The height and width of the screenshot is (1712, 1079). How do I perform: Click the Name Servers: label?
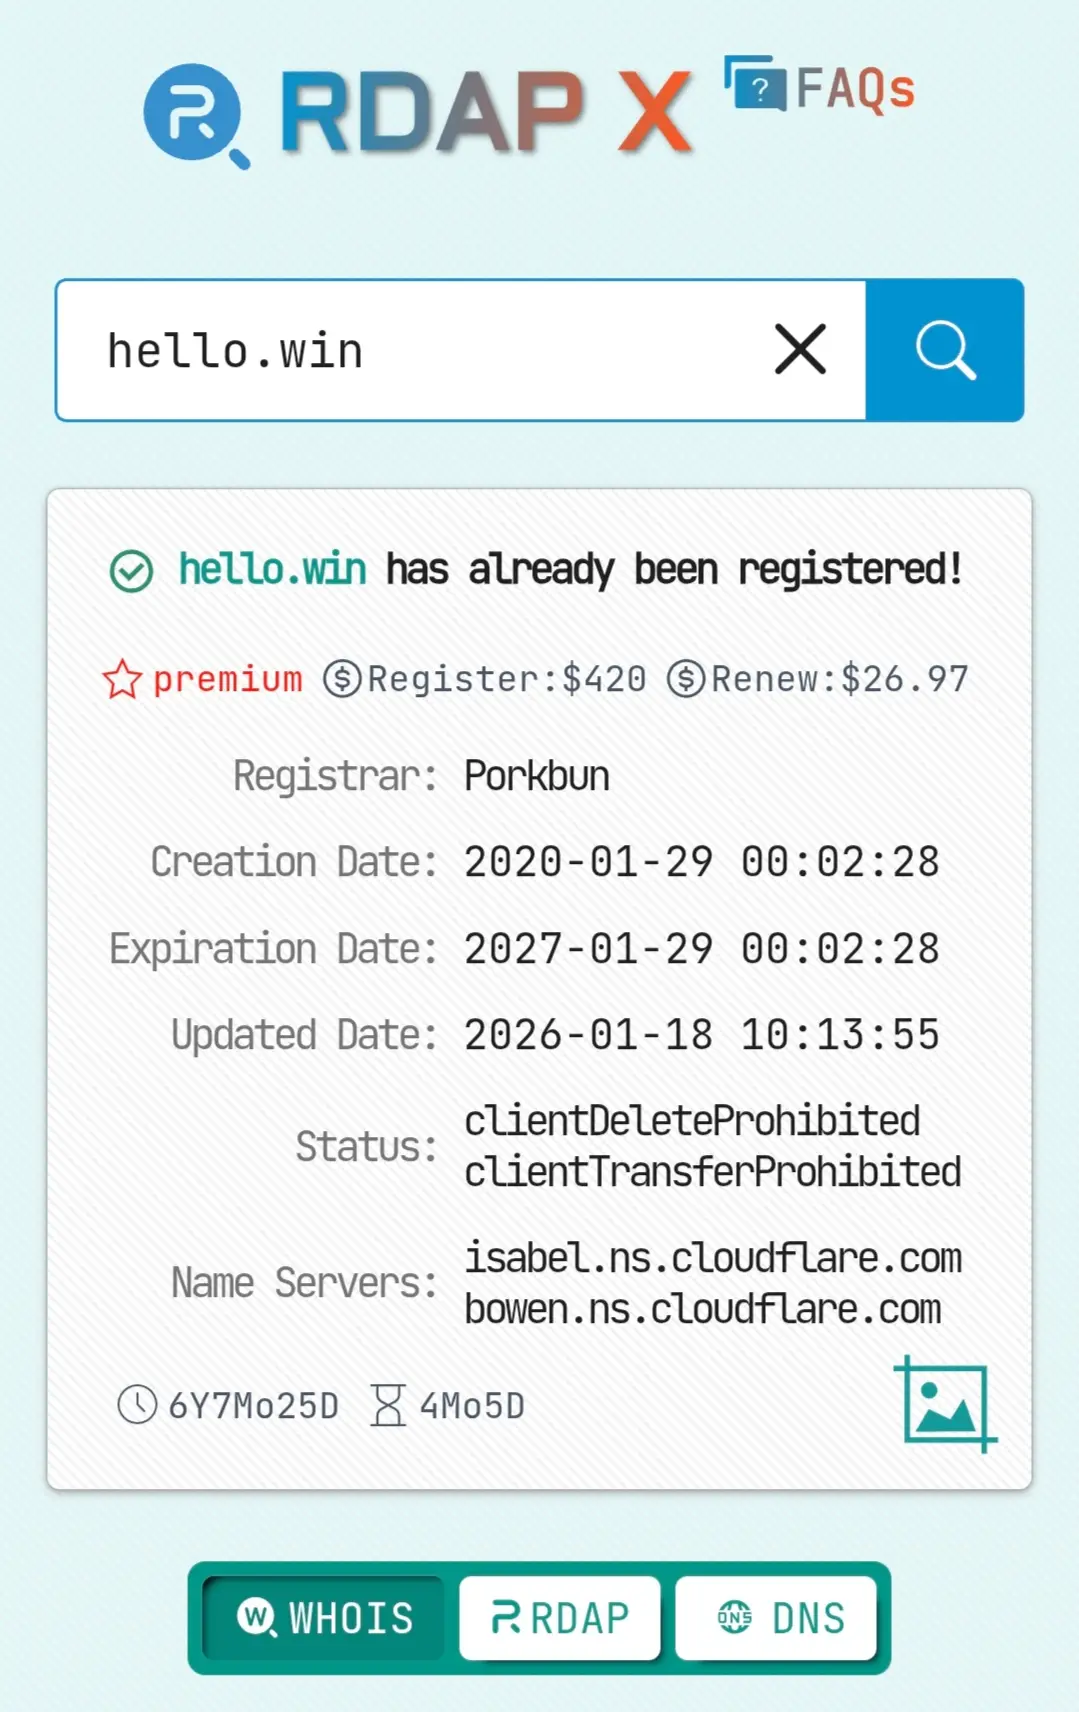pos(304,1283)
